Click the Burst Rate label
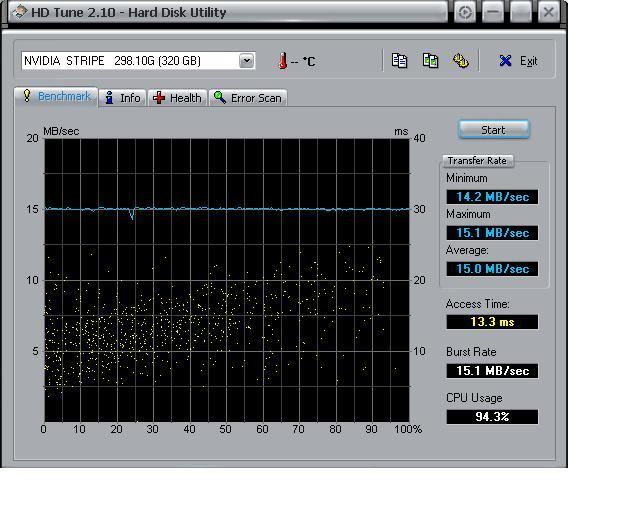This screenshot has height=512, width=640. [471, 352]
